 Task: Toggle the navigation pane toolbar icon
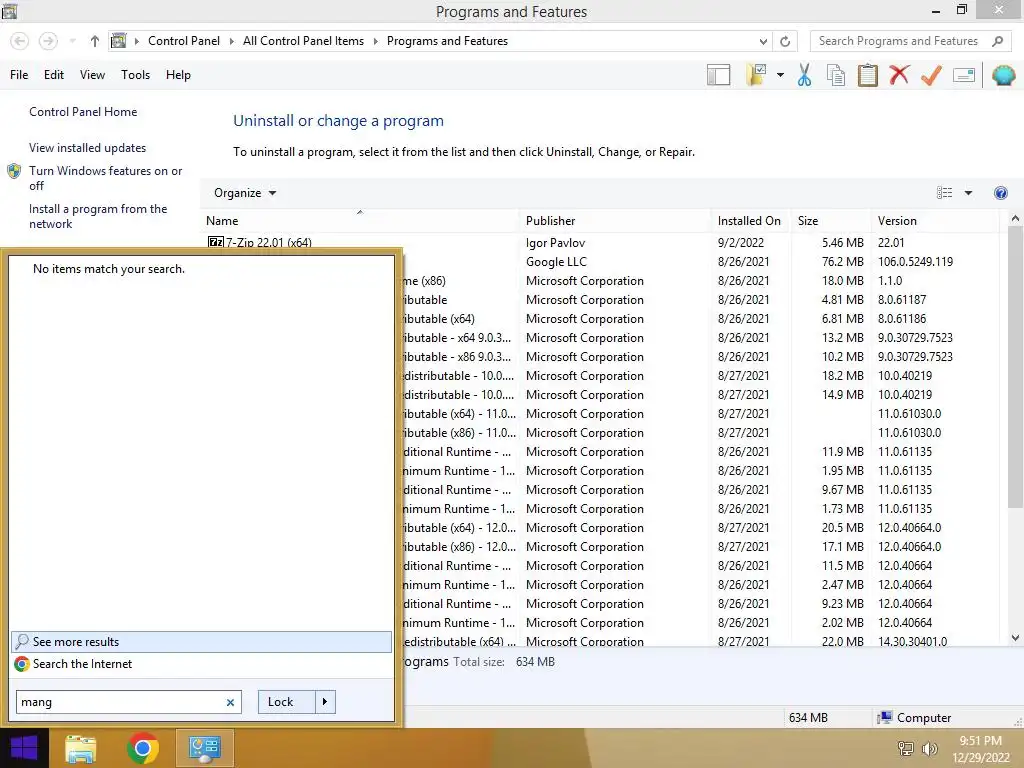point(718,75)
